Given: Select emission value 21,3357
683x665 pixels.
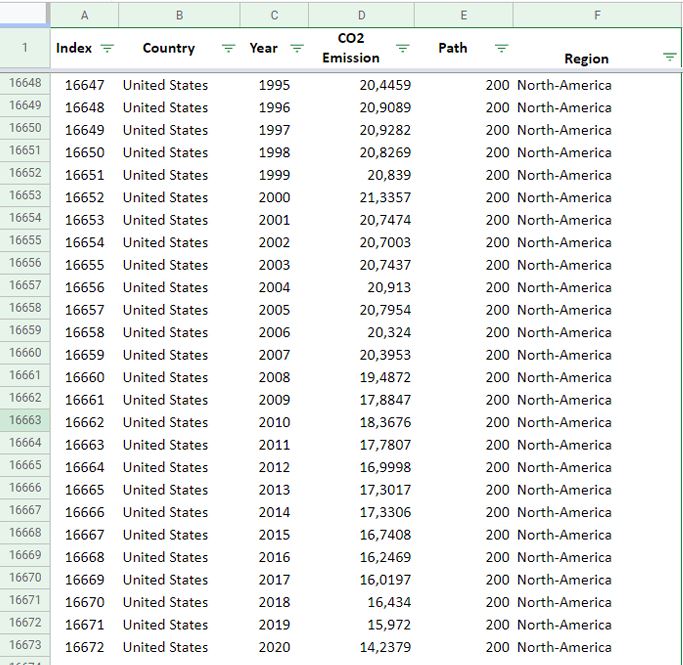Looking at the screenshot, I should pyautogui.click(x=361, y=197).
